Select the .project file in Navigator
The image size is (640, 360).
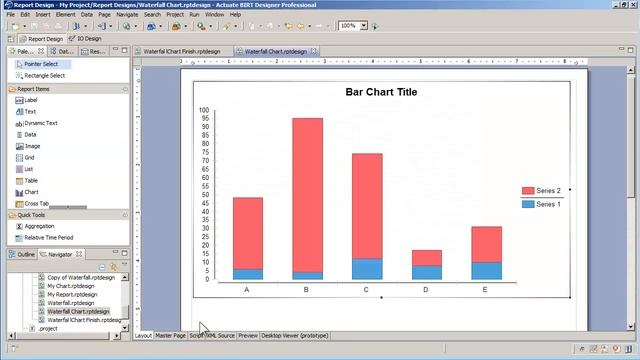coord(47,329)
